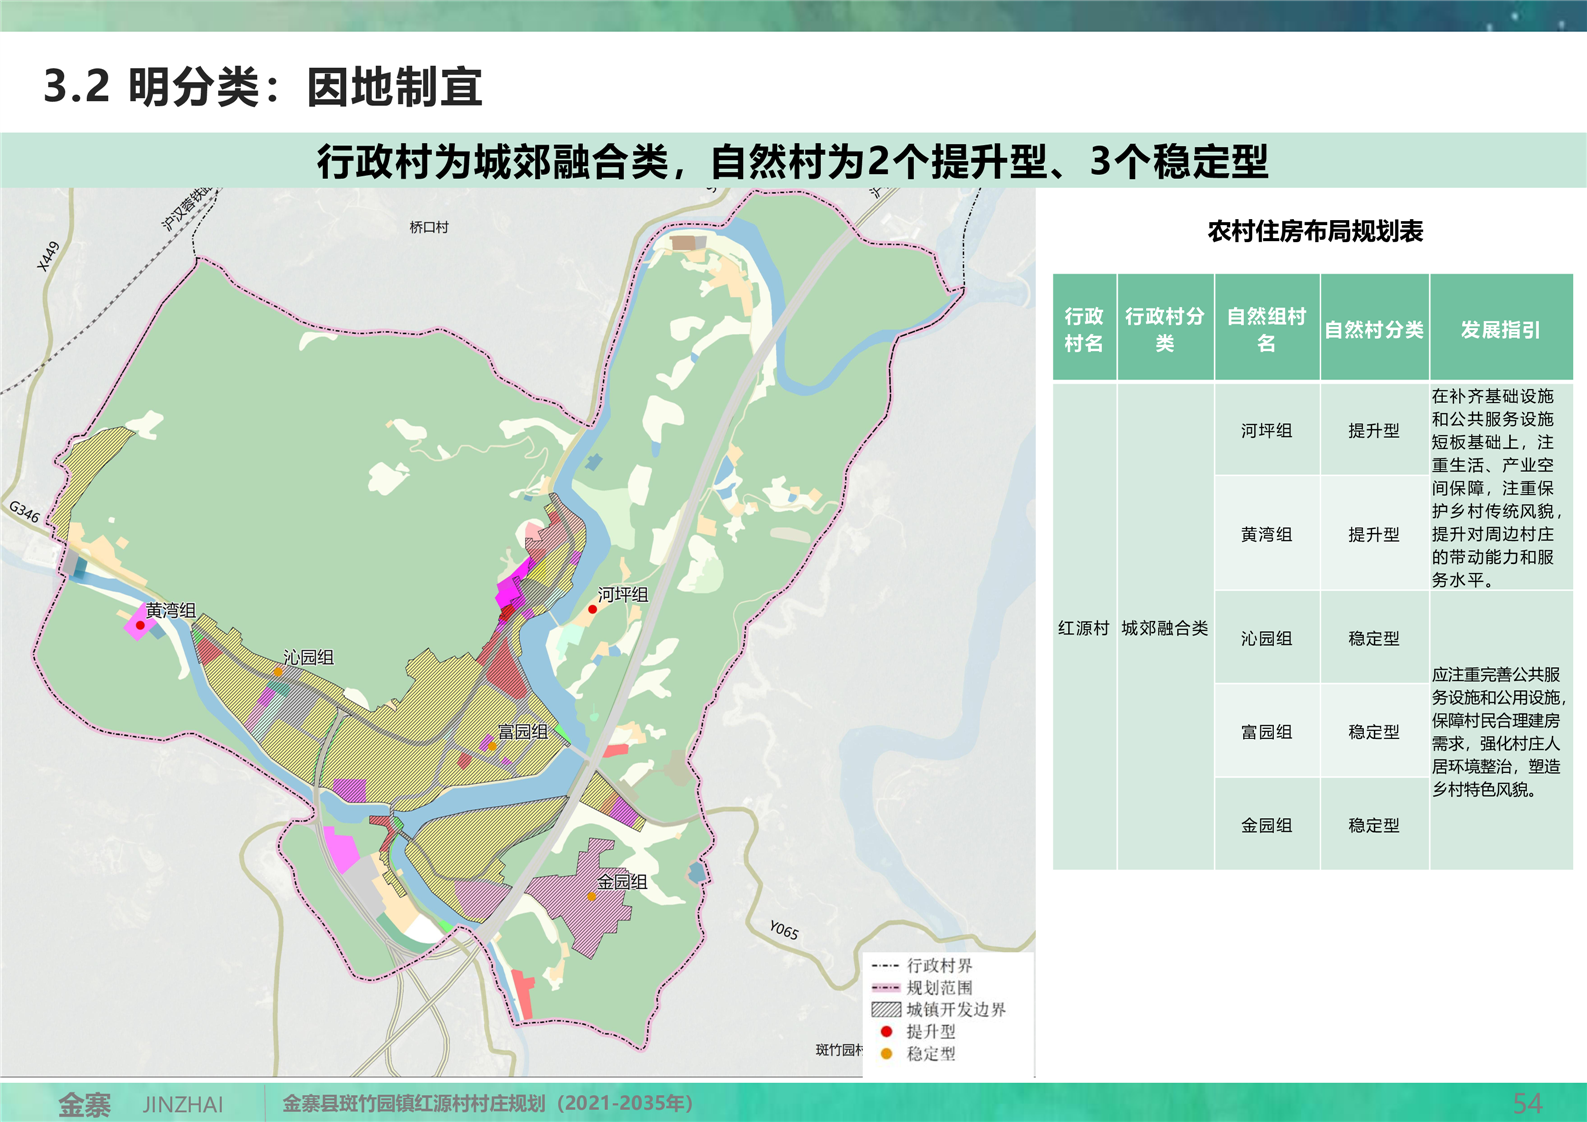
Task: Click the 自然村分类 column header
Action: point(1373,330)
